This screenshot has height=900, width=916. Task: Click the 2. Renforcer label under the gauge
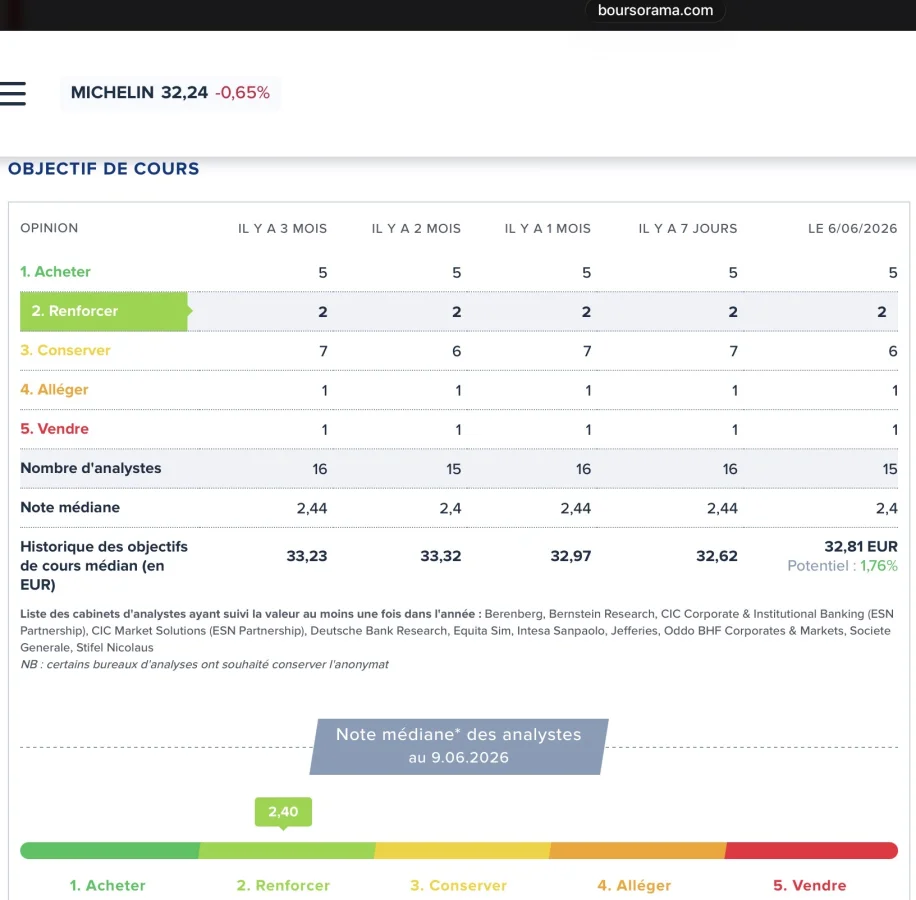(x=283, y=885)
